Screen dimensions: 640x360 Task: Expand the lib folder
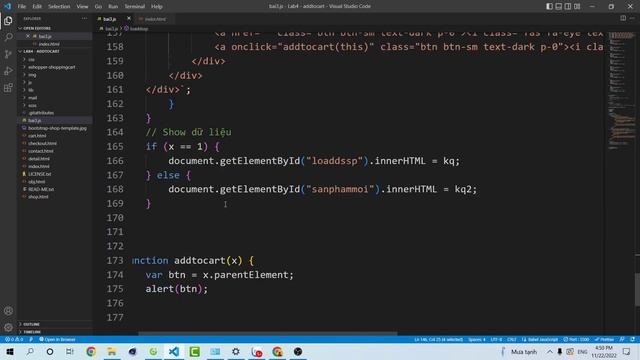[x=31, y=90]
